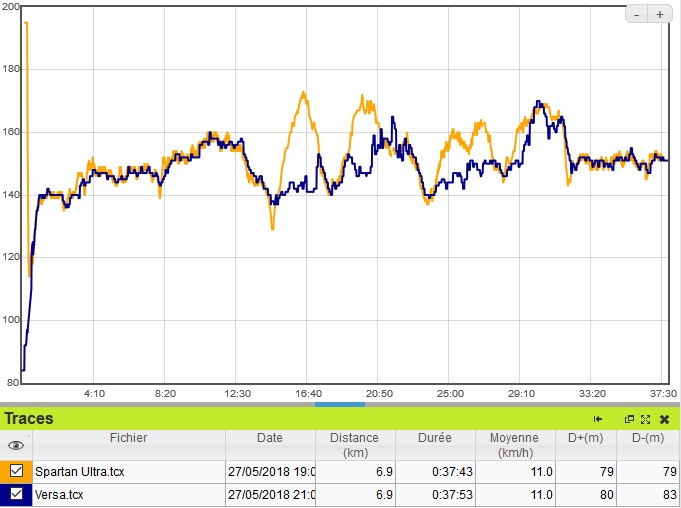The image size is (681, 508).
Task: Sort traces by Fichier column header
Action: click(x=128, y=438)
